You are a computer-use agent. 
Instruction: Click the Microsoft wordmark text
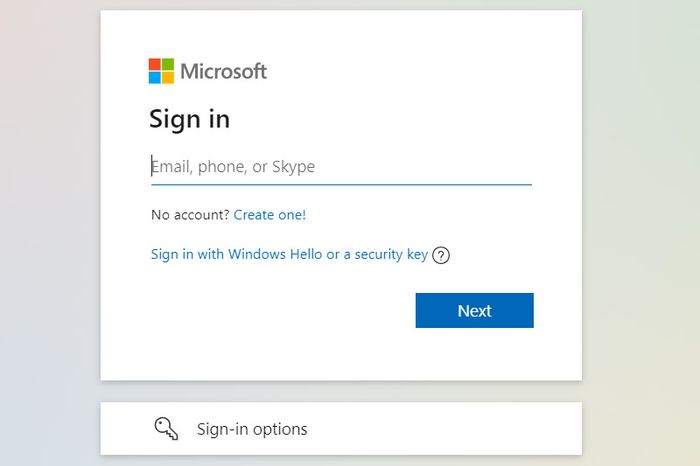pos(224,71)
